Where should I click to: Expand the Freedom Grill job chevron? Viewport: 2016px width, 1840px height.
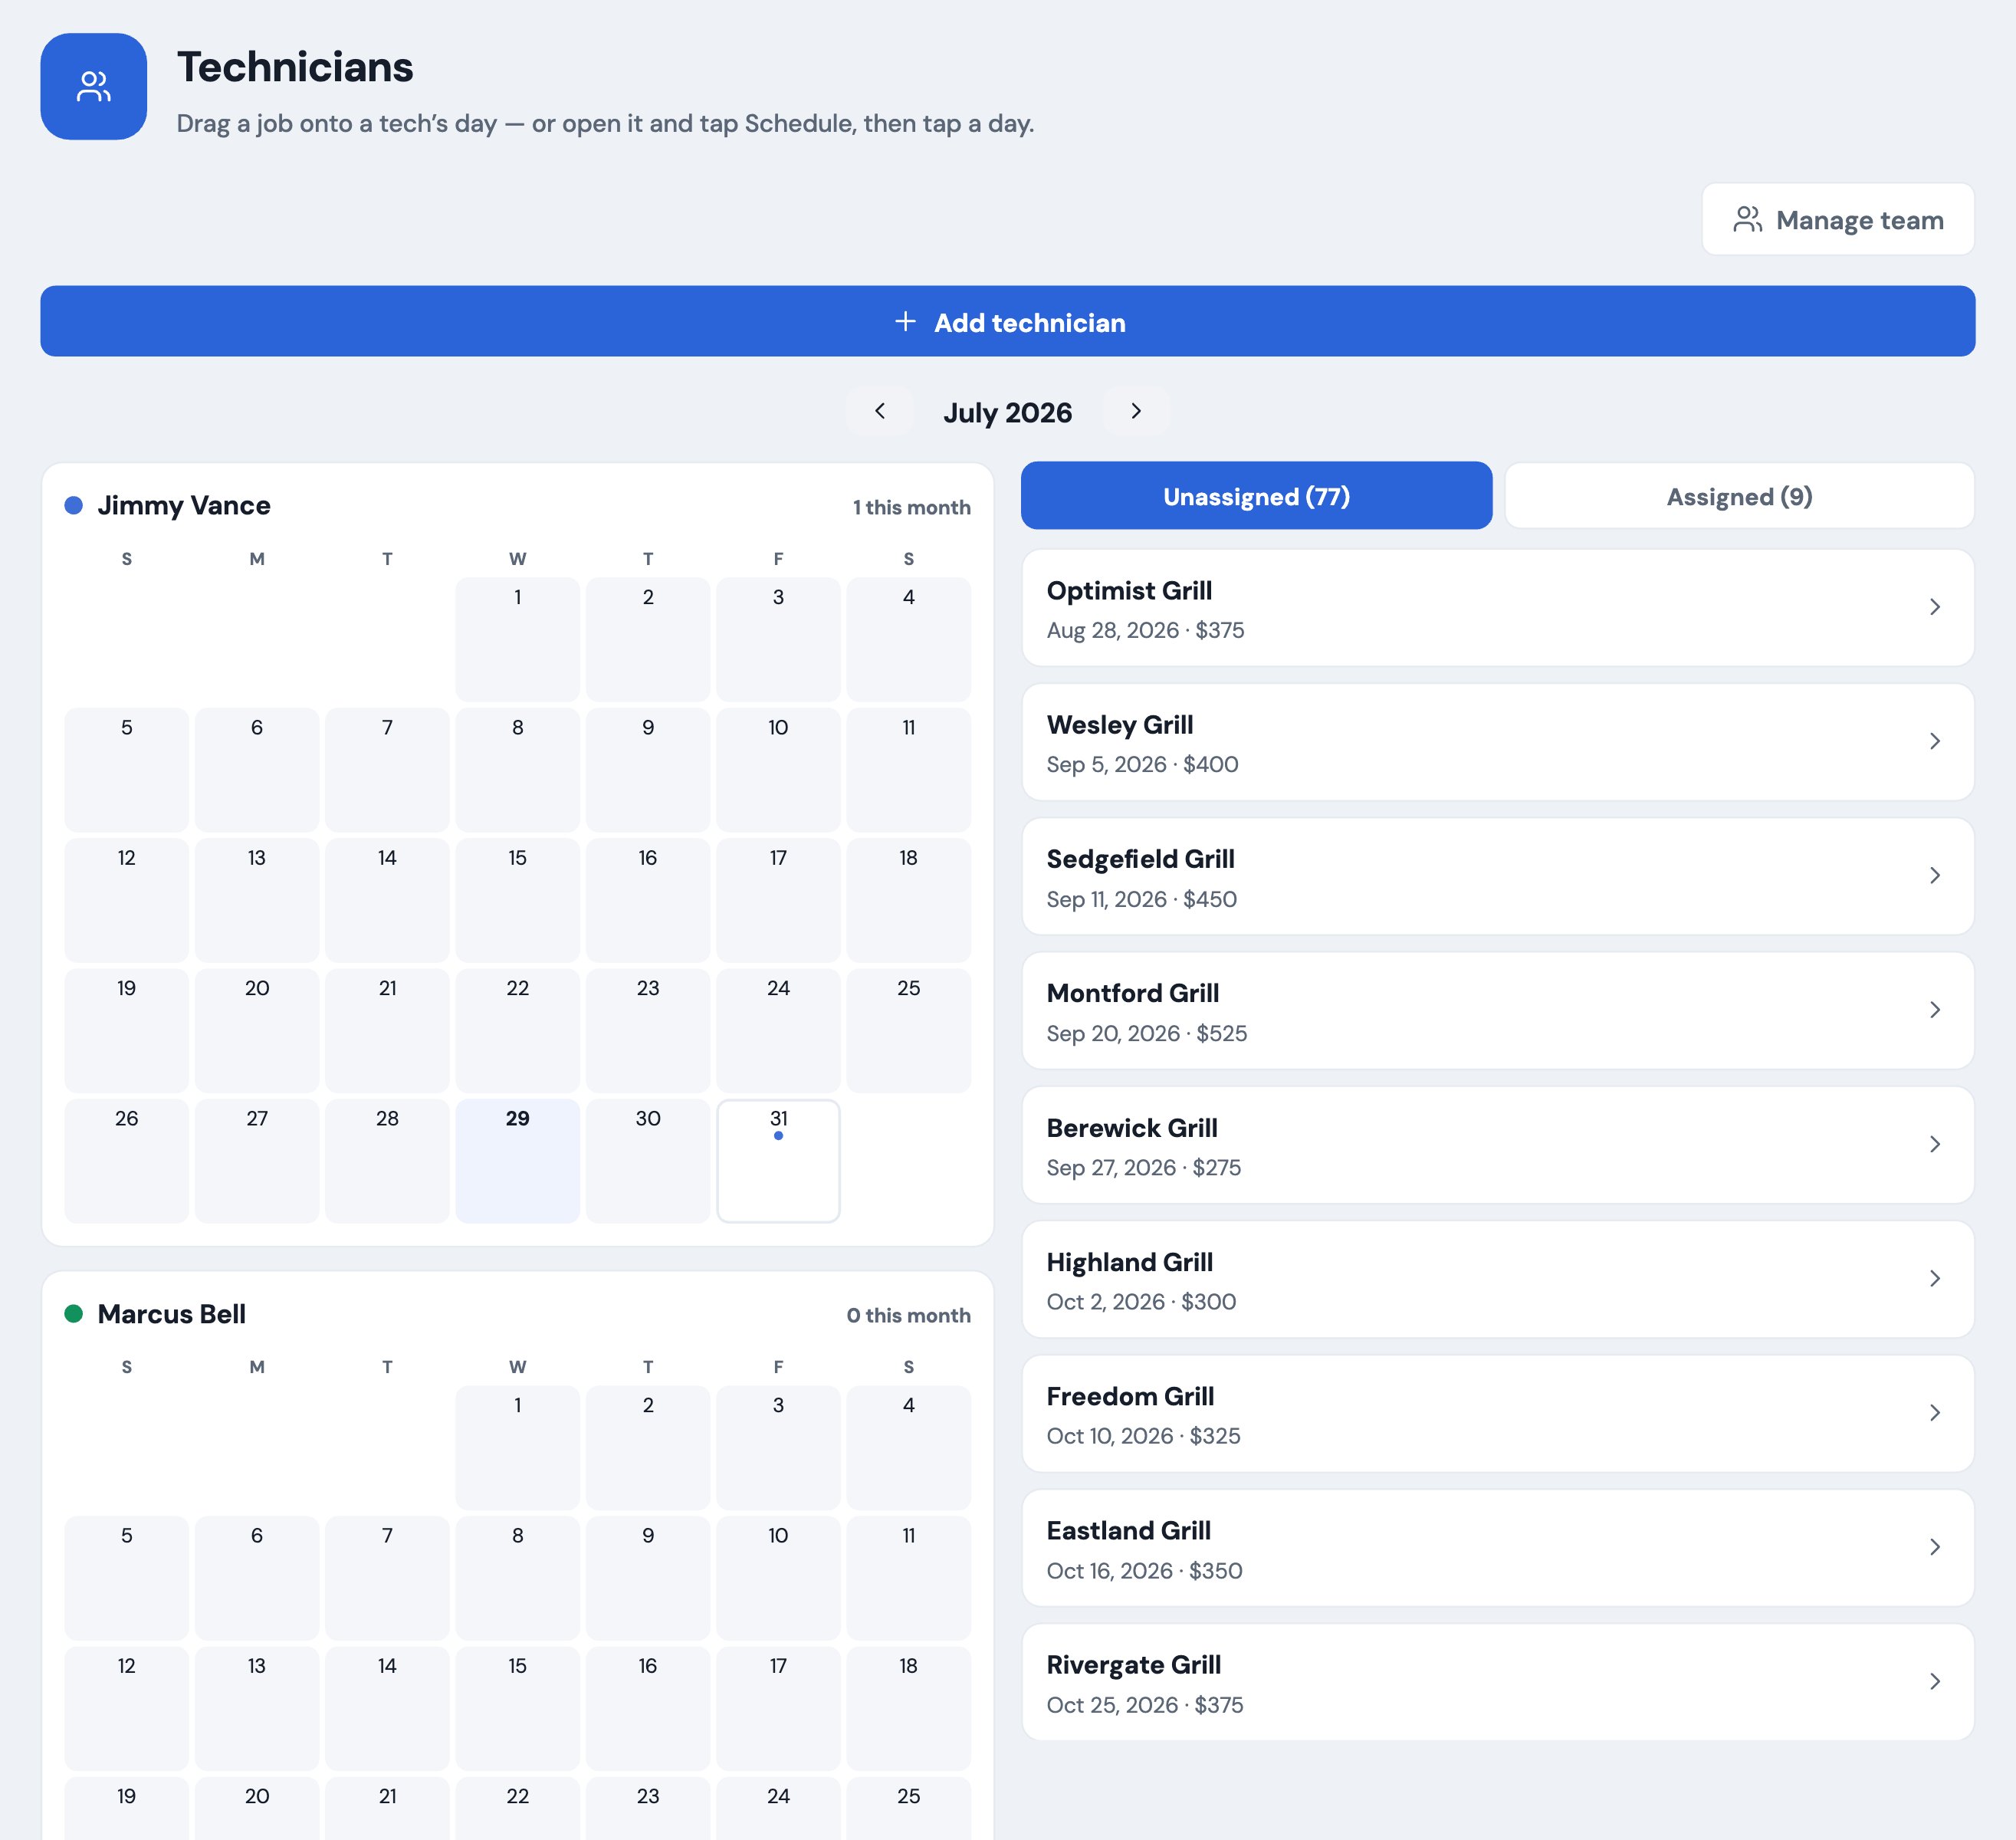(x=1935, y=1413)
